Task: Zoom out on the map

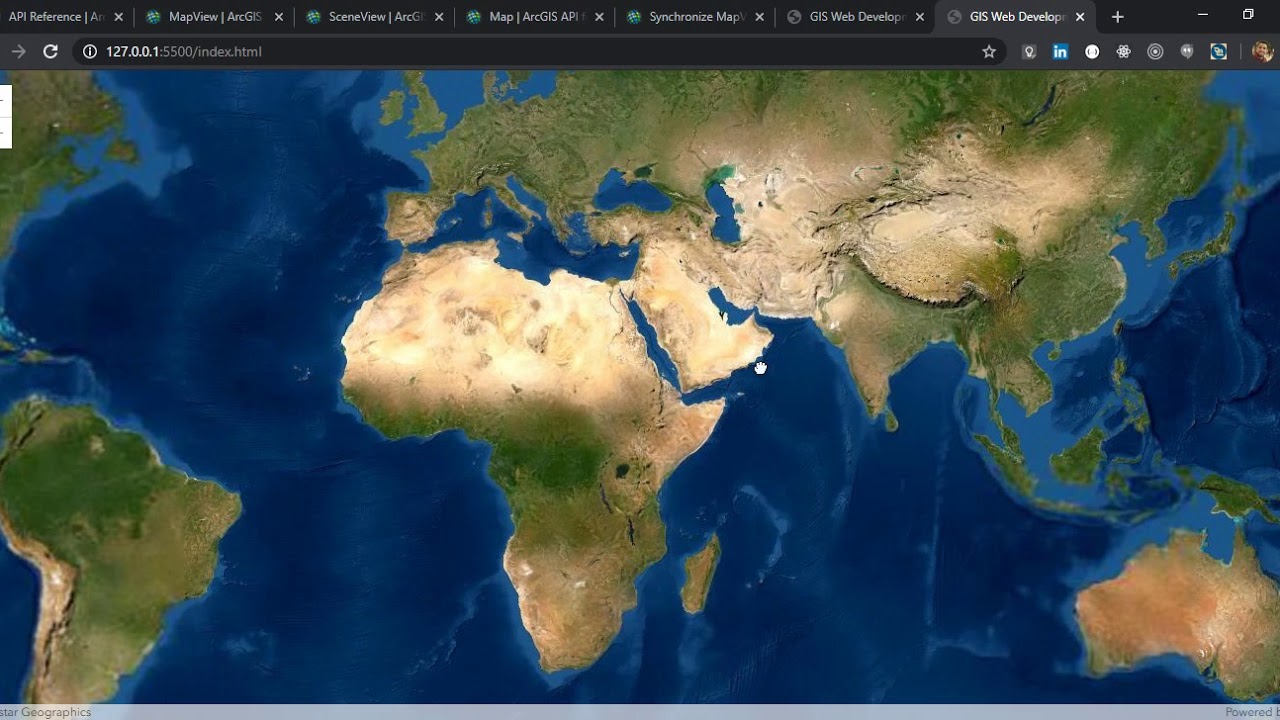Action: (5, 132)
